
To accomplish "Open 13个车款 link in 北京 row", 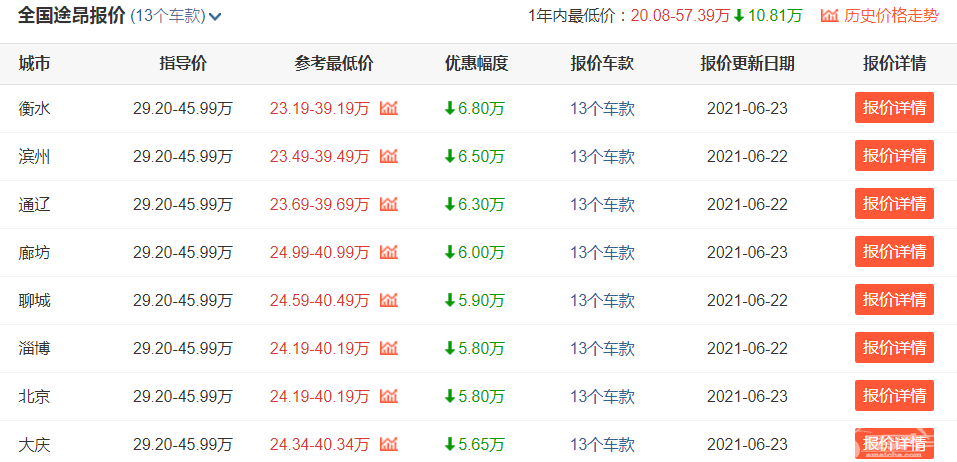I will click(602, 397).
